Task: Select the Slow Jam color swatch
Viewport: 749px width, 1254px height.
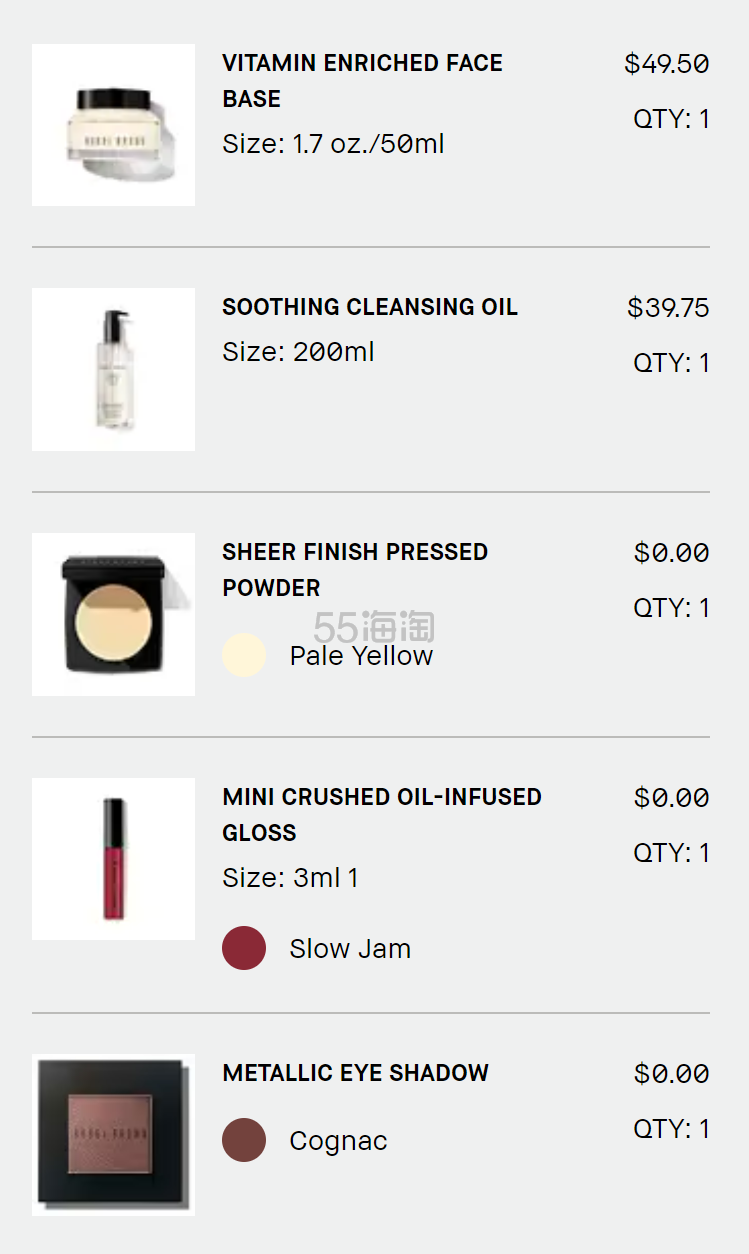Action: click(x=244, y=948)
